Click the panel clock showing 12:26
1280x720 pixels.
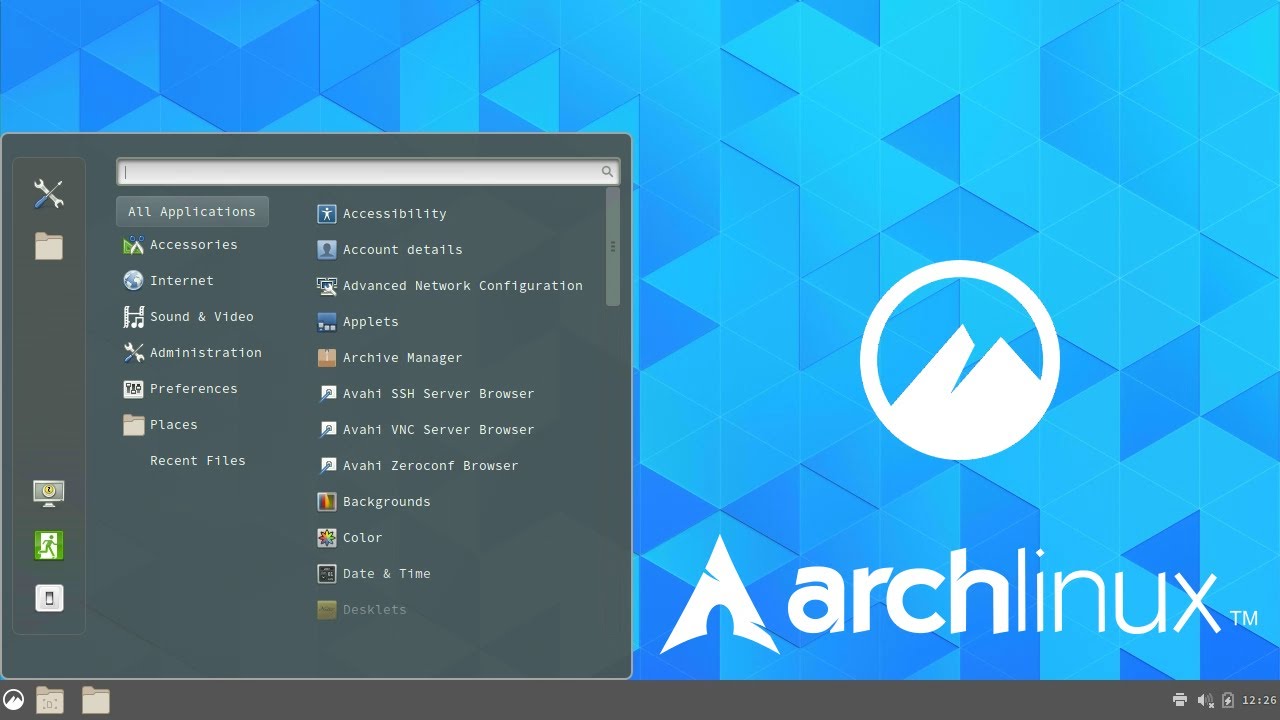[x=1259, y=700]
